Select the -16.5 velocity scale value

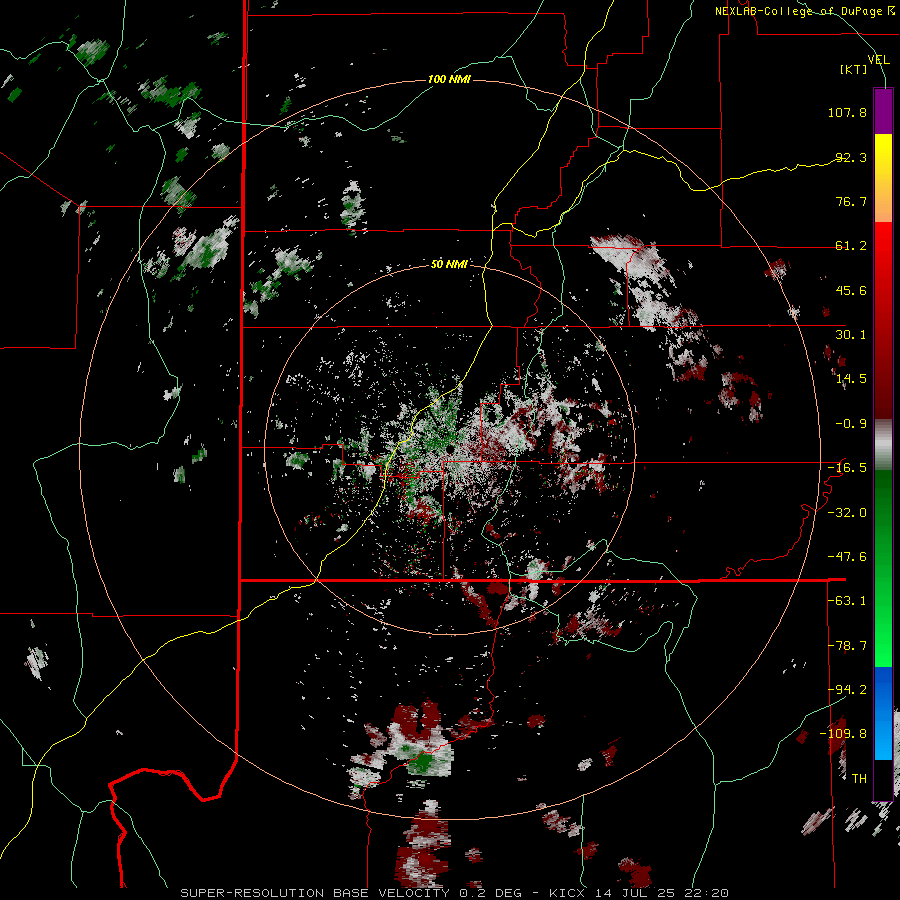[x=847, y=468]
